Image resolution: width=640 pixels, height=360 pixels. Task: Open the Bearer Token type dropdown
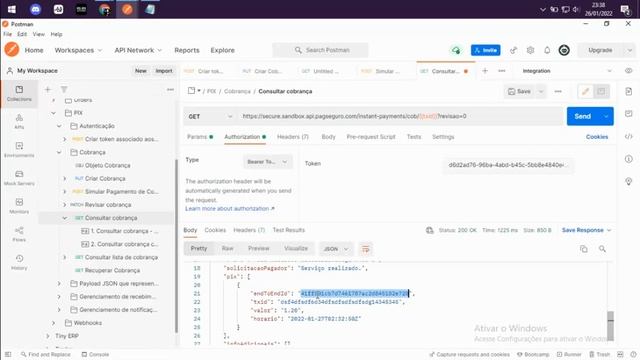267,162
